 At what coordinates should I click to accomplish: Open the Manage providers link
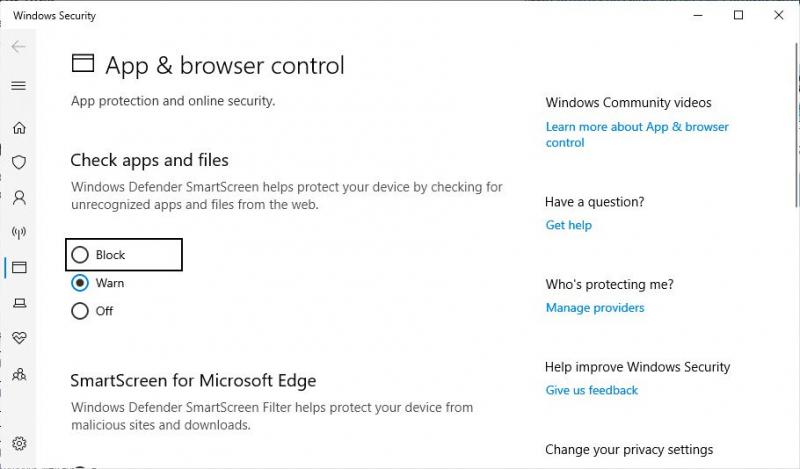[x=595, y=308]
